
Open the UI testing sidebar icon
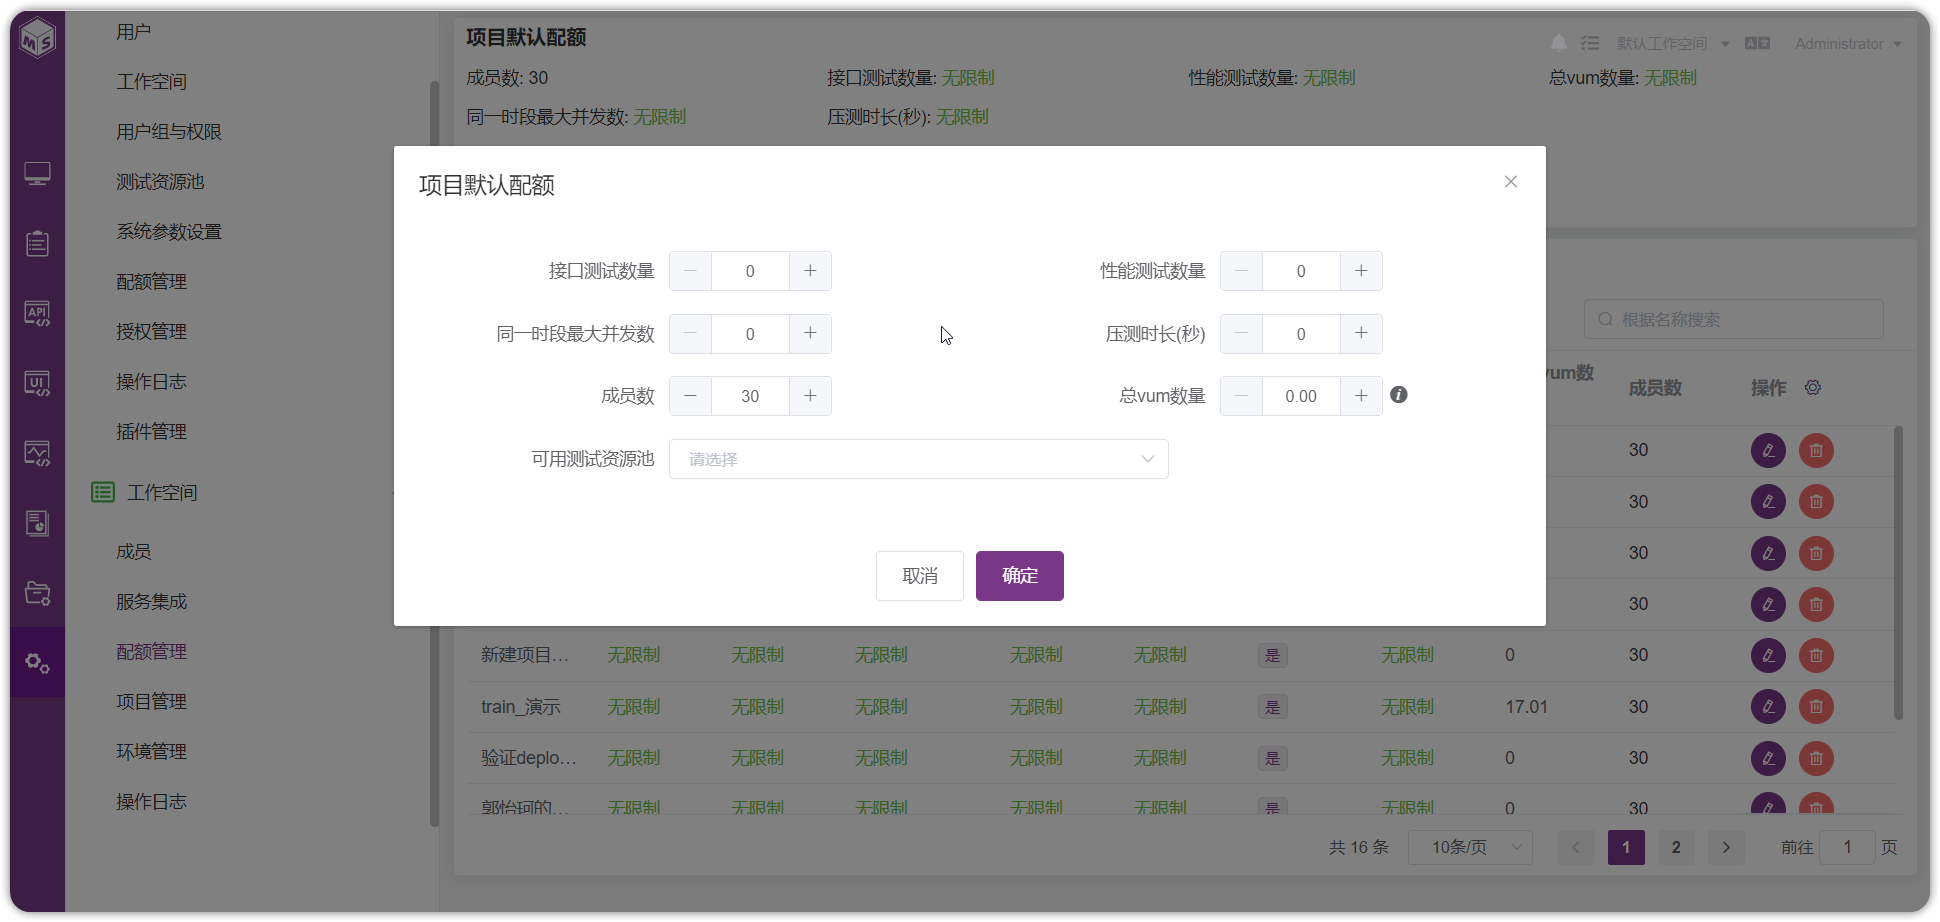click(37, 384)
